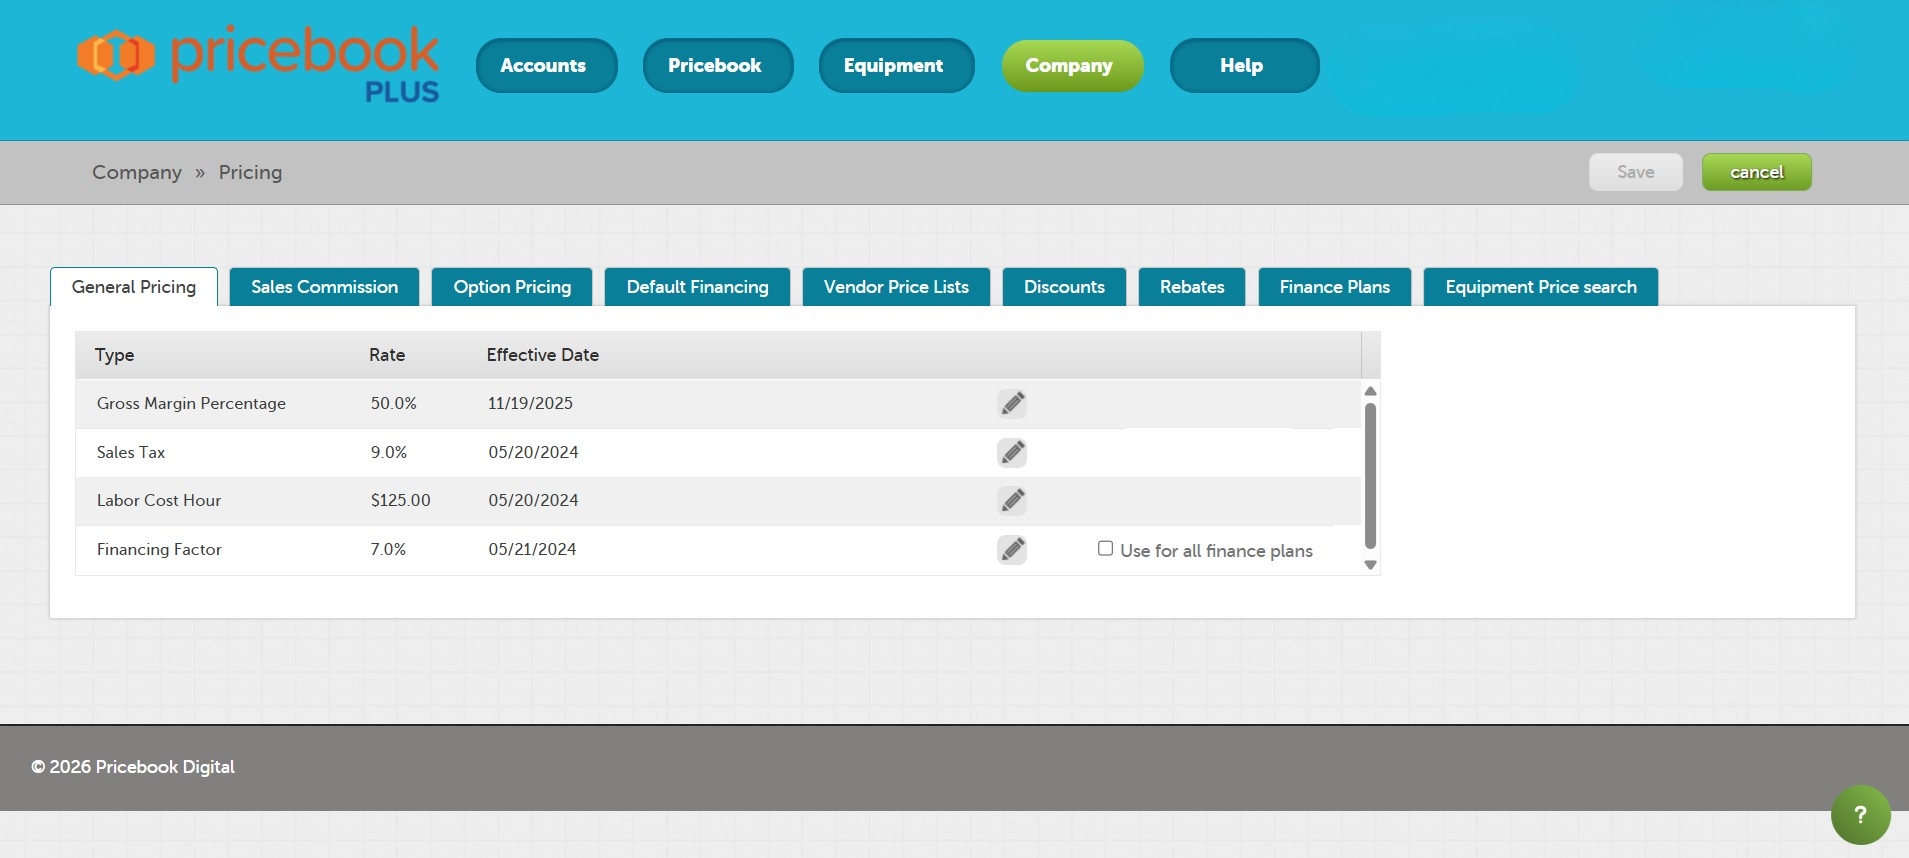This screenshot has width=1909, height=858.
Task: Click the pricing table scrollbar thumb
Action: point(1370,475)
